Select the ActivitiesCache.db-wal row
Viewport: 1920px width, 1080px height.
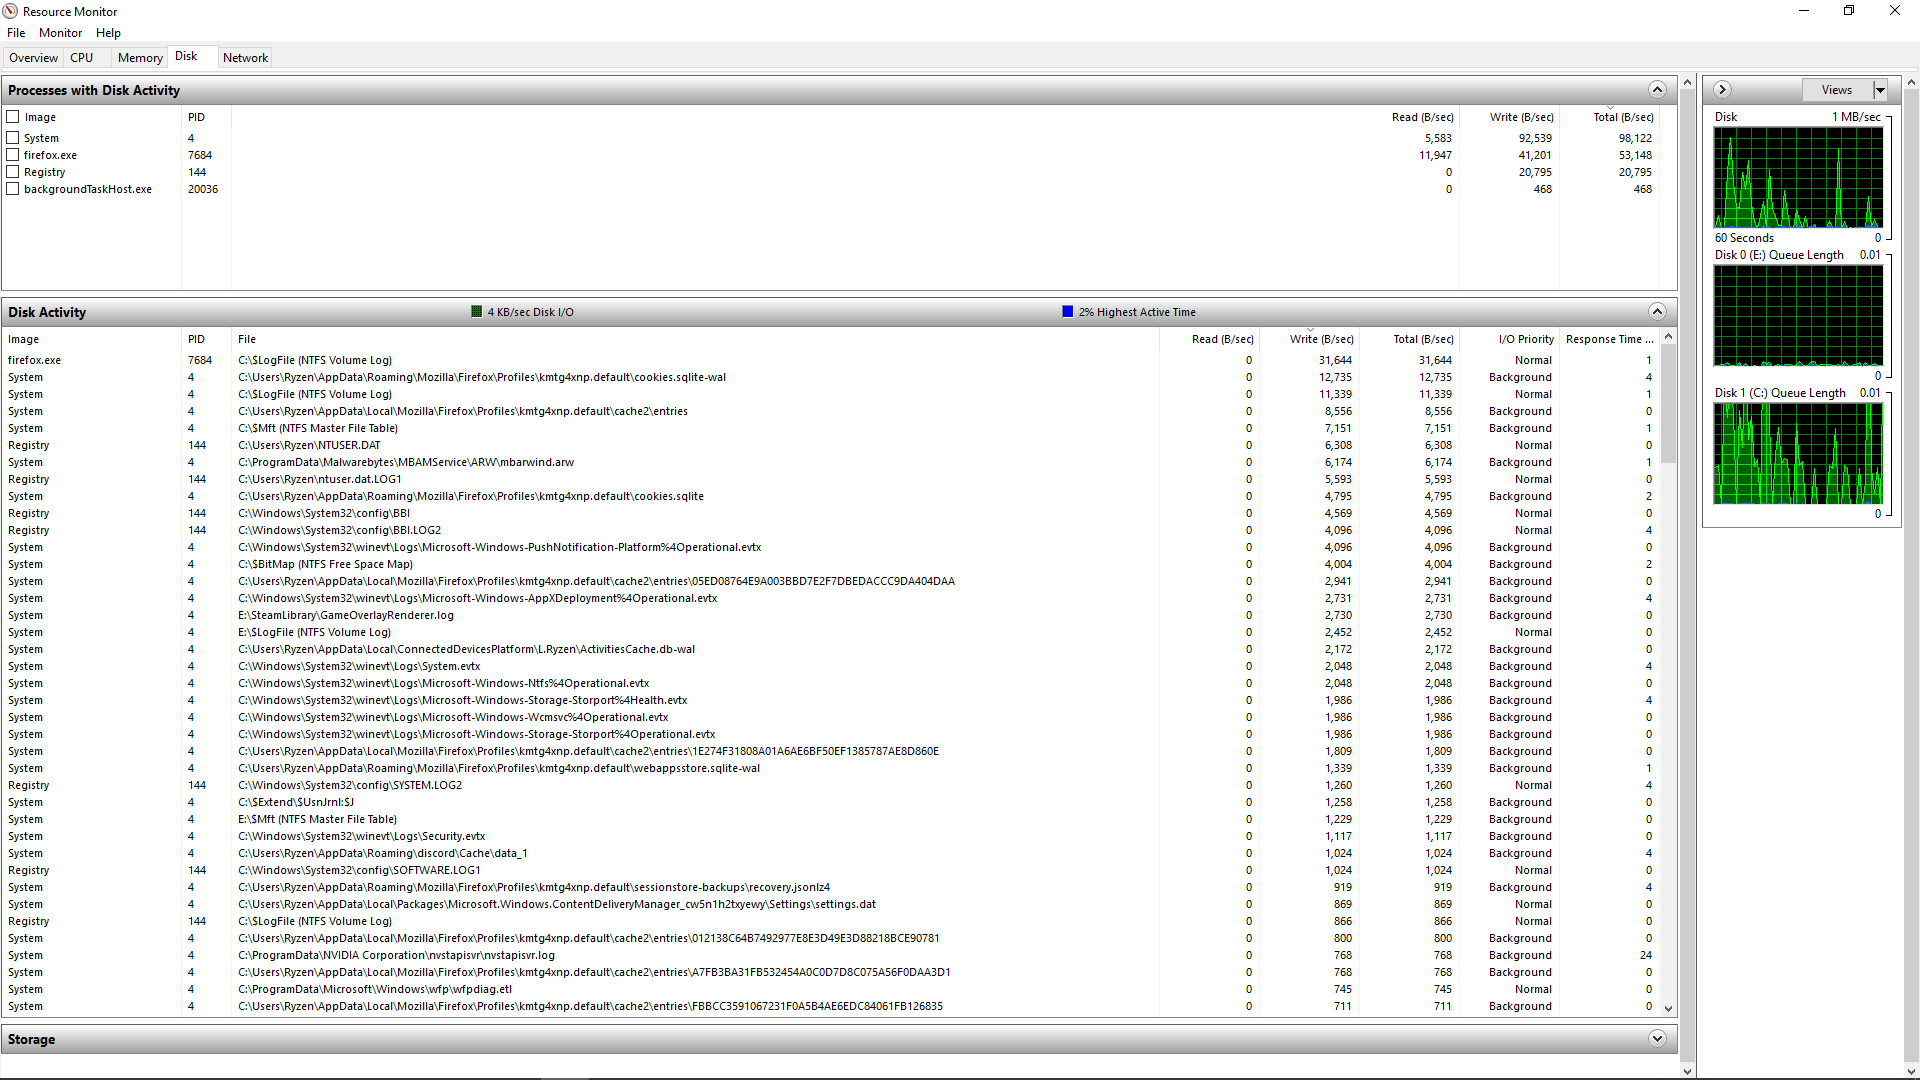point(830,649)
